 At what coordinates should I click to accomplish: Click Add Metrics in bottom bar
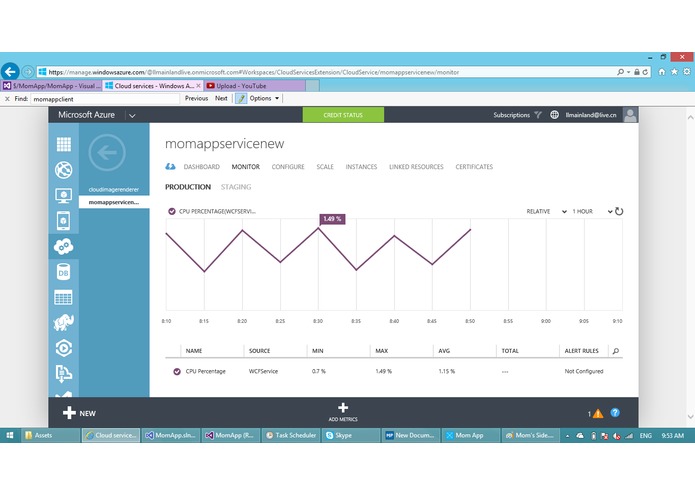click(x=343, y=412)
